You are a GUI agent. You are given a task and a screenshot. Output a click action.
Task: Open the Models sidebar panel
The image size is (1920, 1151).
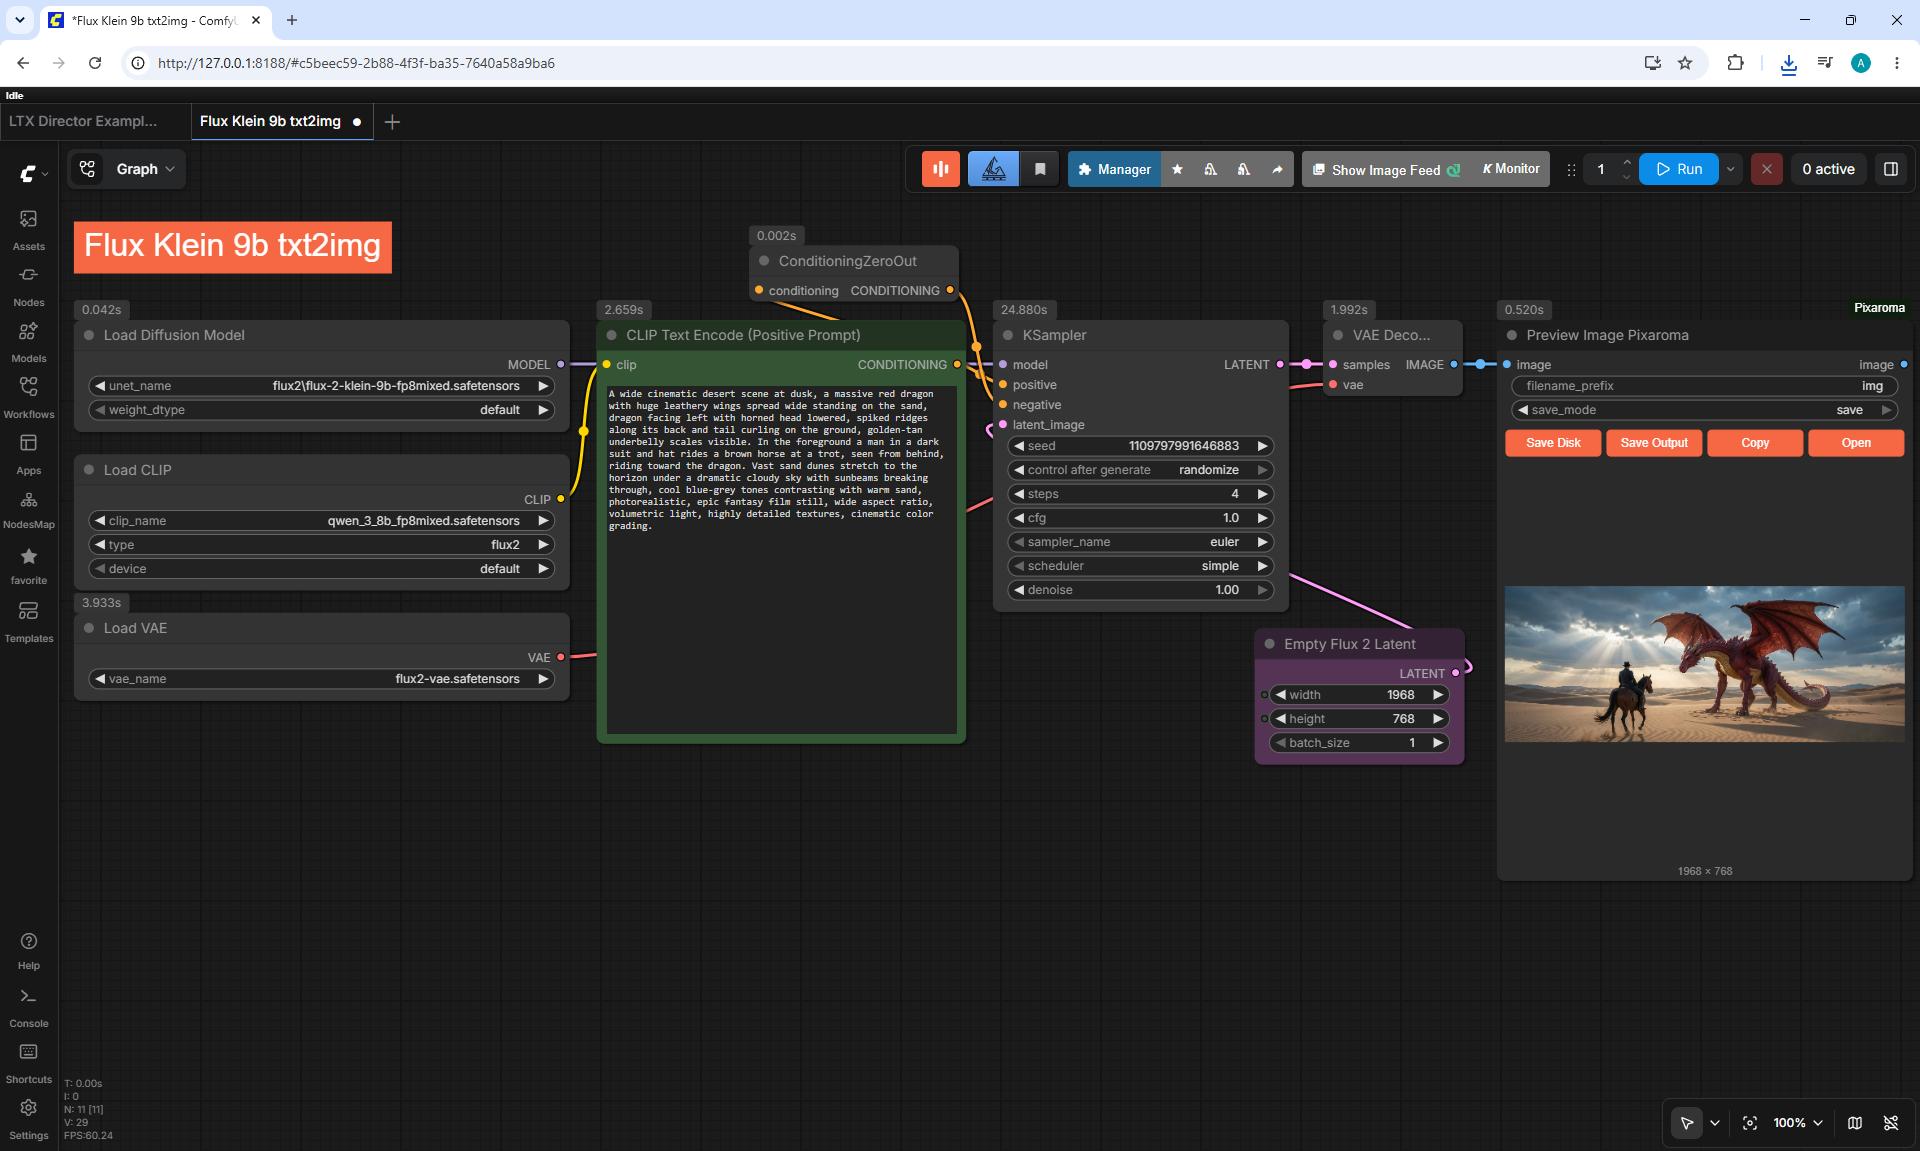(x=28, y=341)
